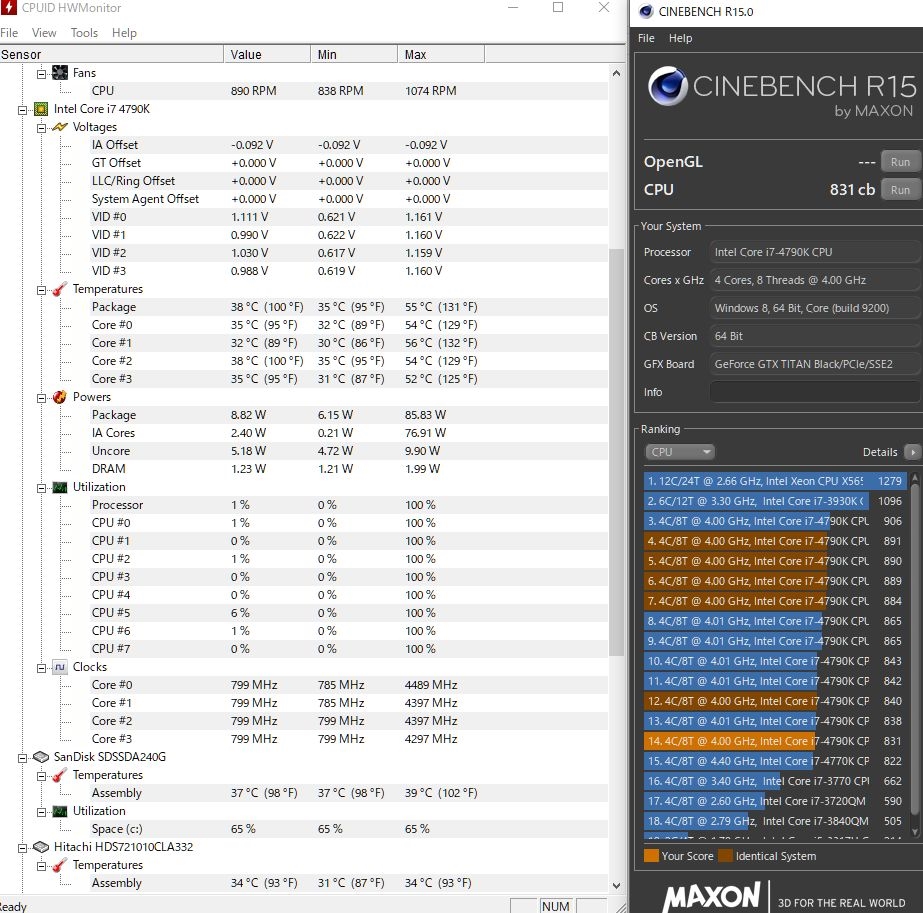This screenshot has height=913, width=923.
Task: Click the Value column header
Action: click(x=267, y=54)
